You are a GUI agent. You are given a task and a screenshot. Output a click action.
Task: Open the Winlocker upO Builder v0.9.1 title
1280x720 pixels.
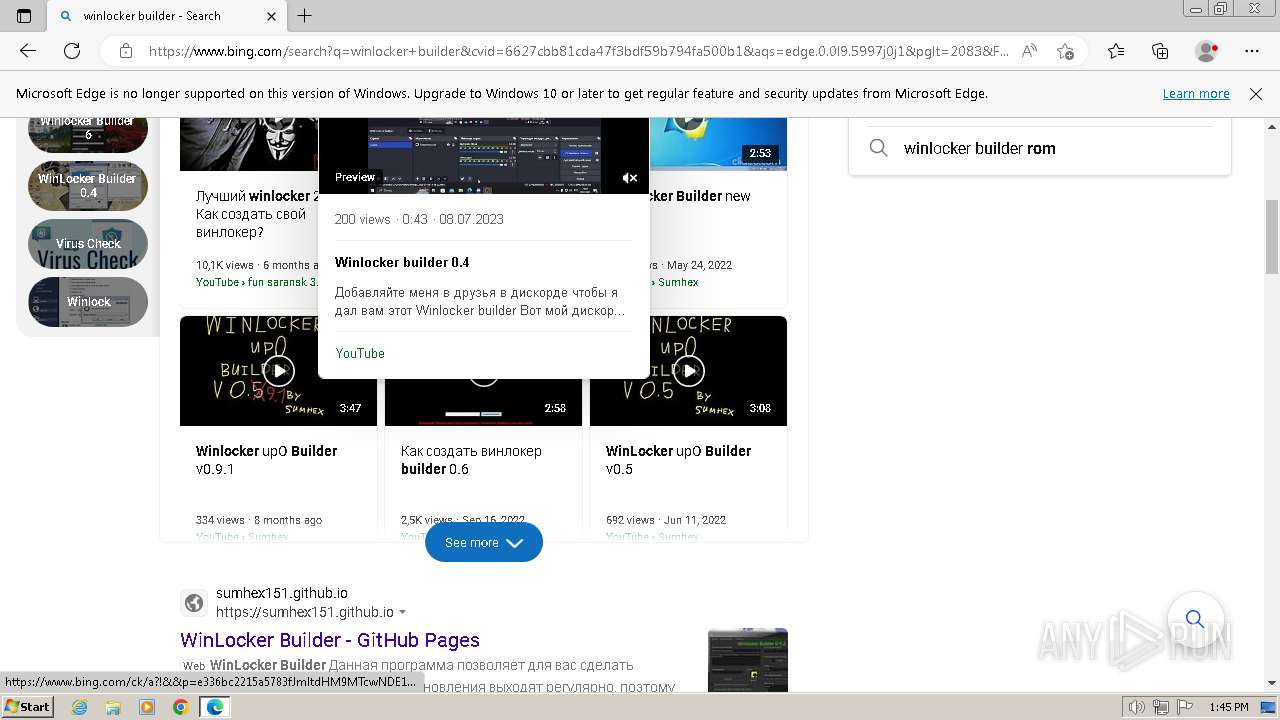coord(266,460)
